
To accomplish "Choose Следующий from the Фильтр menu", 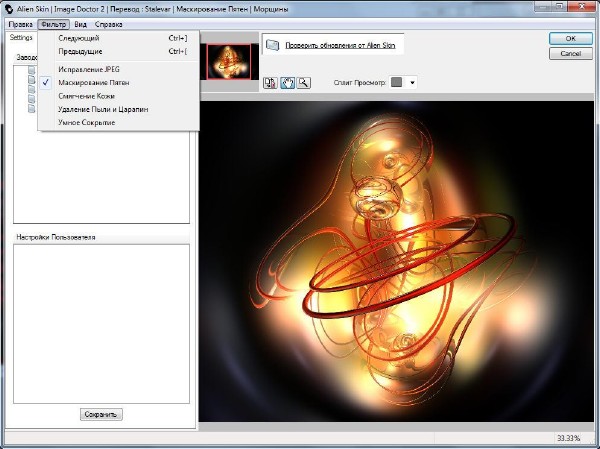I will coord(79,38).
